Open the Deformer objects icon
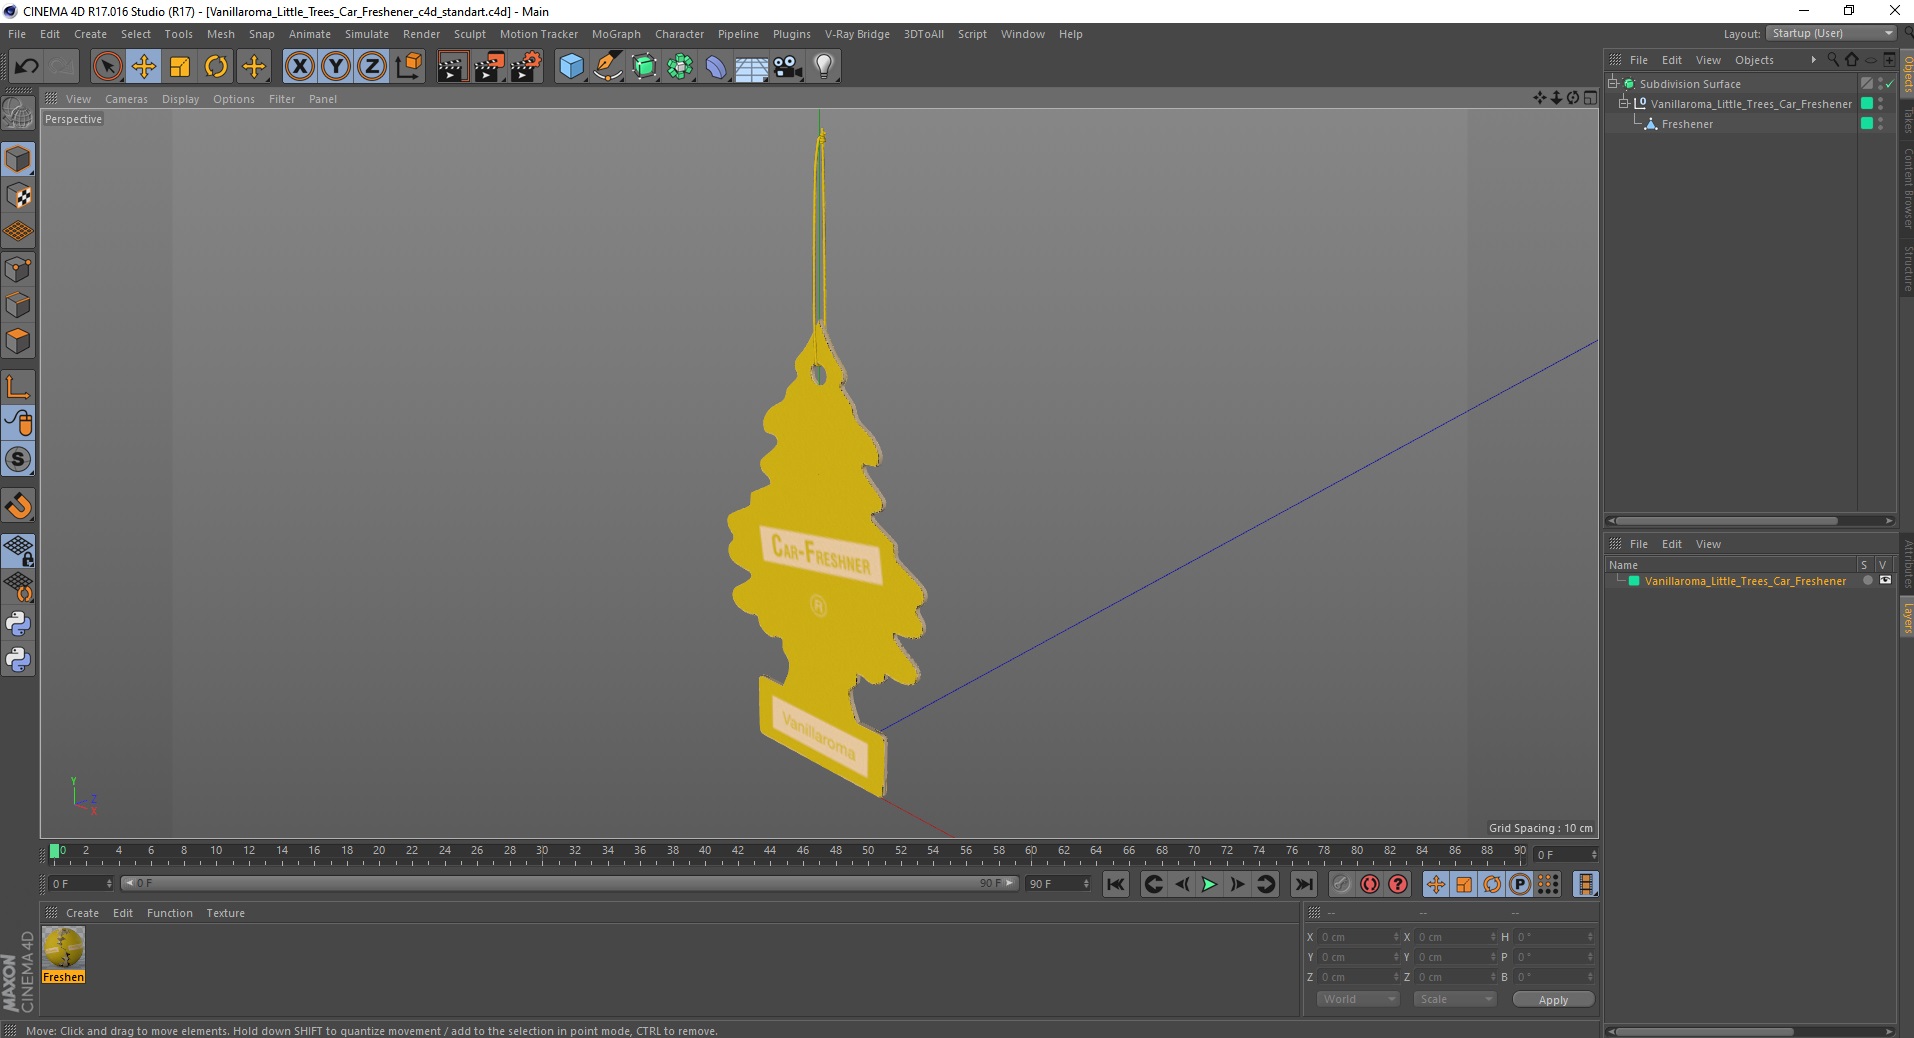The height and width of the screenshot is (1038, 1914). pyautogui.click(x=716, y=67)
